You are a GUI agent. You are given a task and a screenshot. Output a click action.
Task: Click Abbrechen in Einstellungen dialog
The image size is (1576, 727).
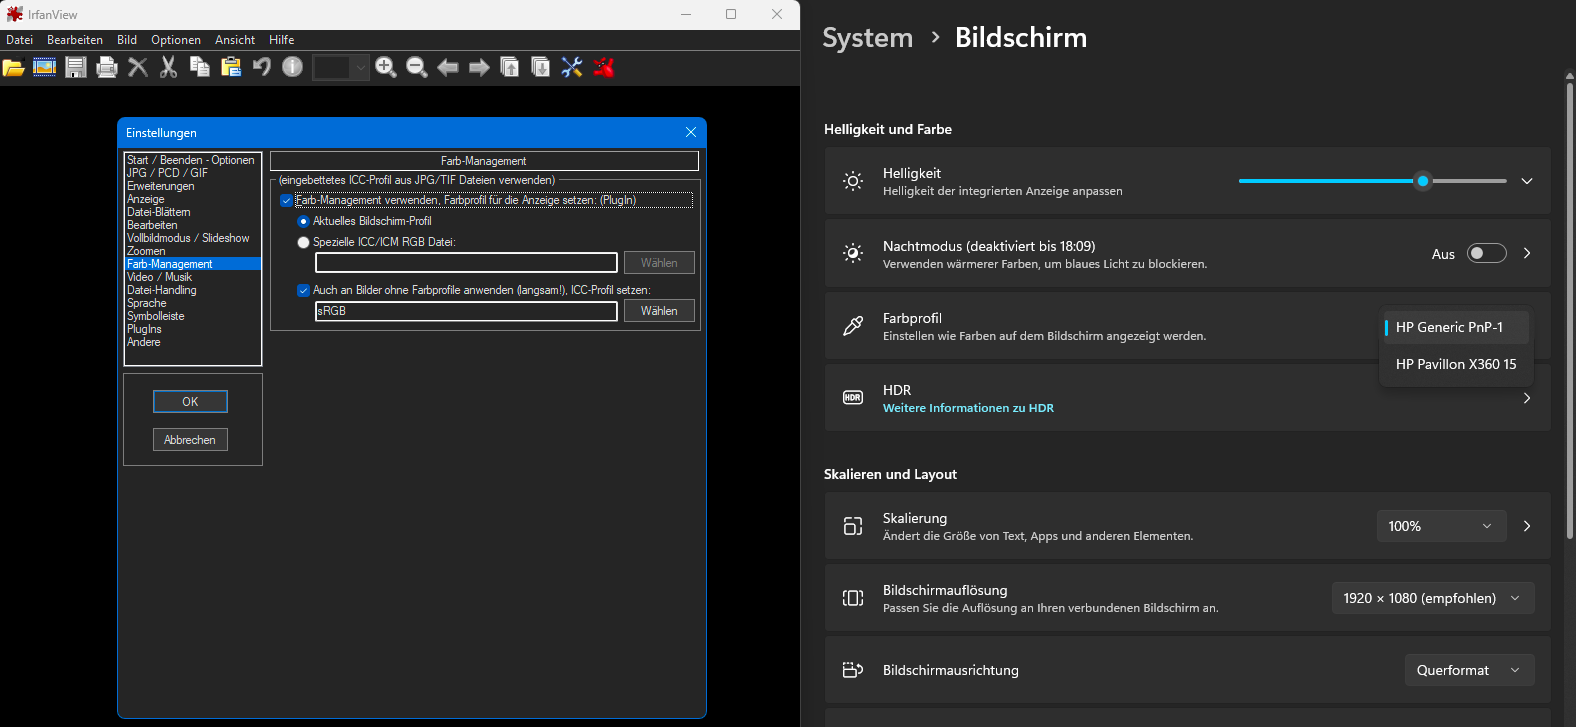(x=190, y=440)
